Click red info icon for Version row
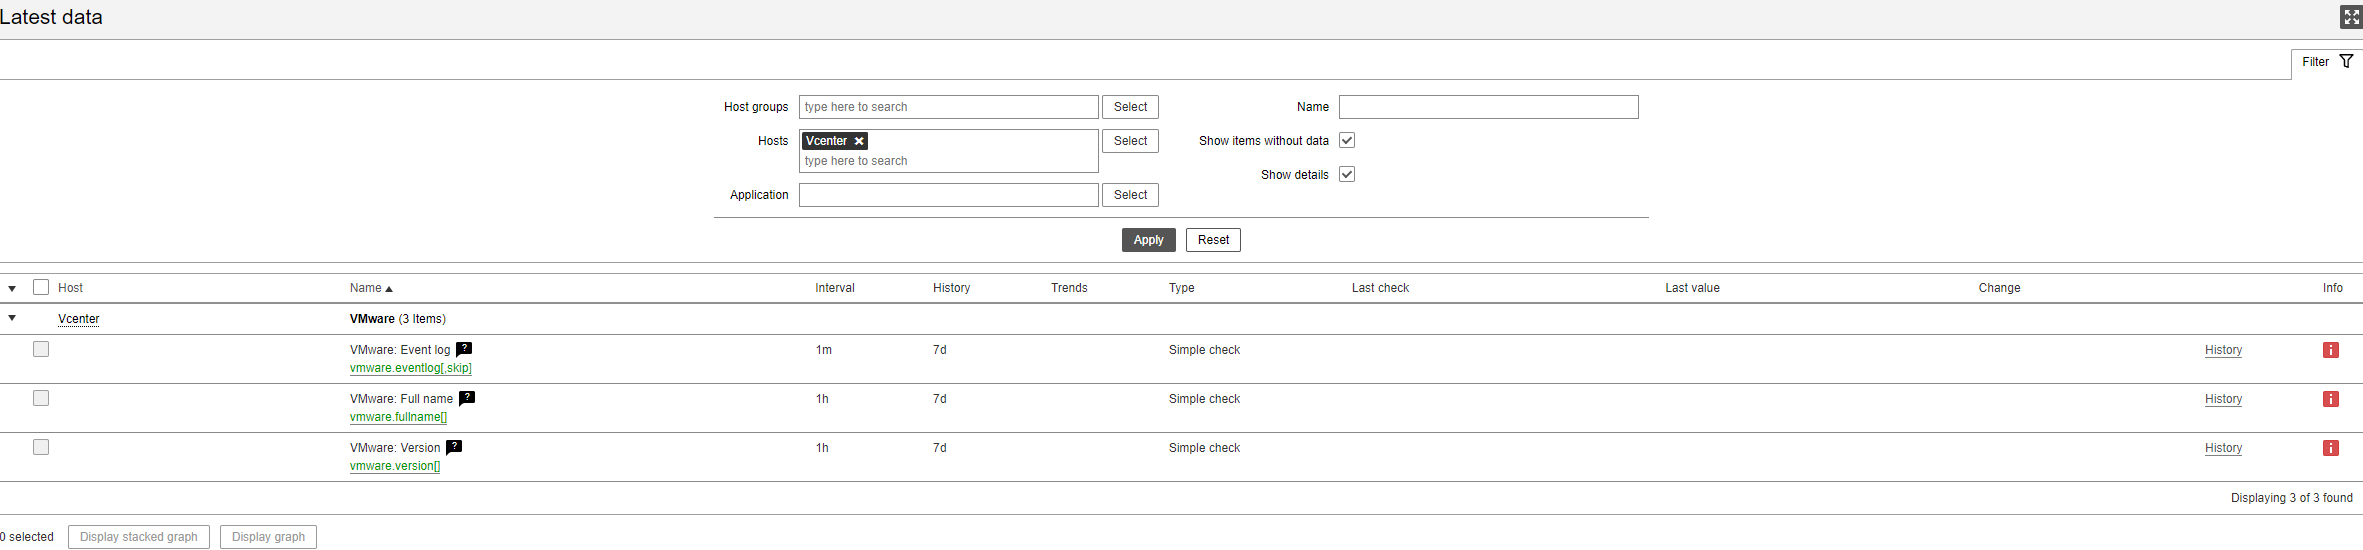The height and width of the screenshot is (550, 2363). click(2331, 448)
